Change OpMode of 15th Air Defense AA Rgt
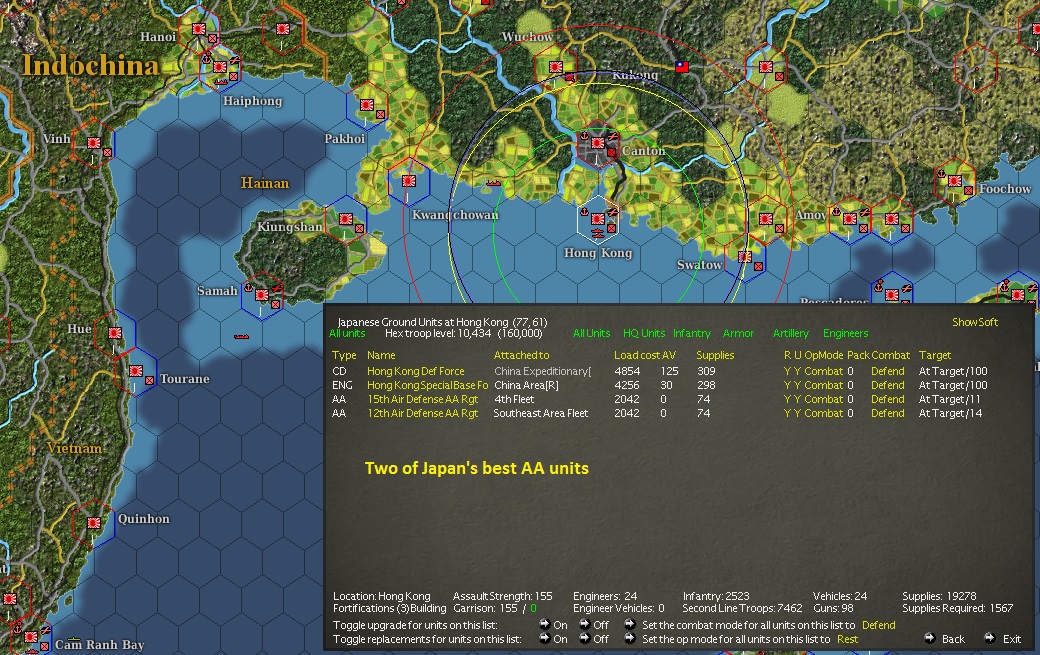Viewport: 1040px width, 655px height. (x=823, y=399)
